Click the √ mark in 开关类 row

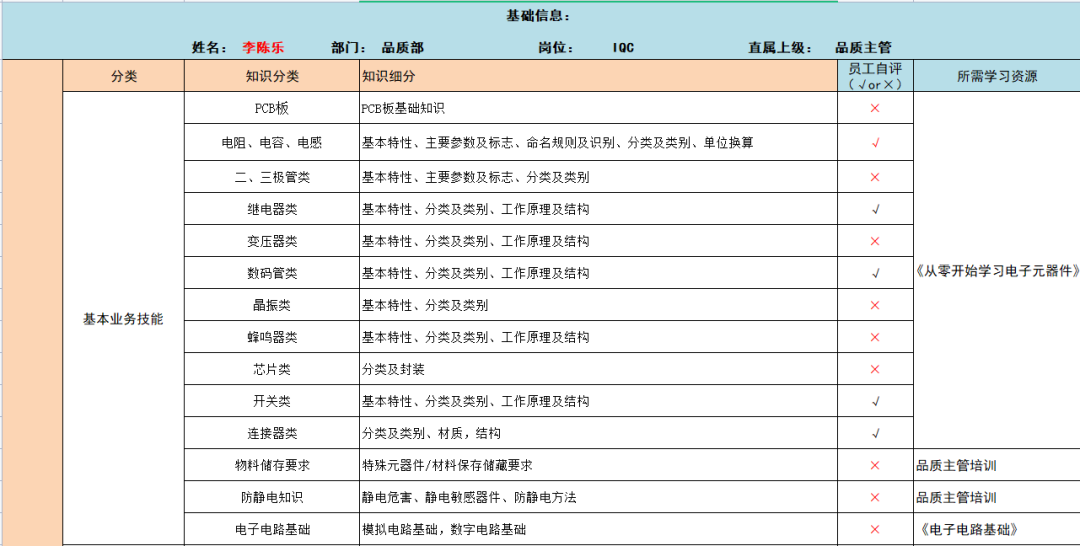[875, 401]
